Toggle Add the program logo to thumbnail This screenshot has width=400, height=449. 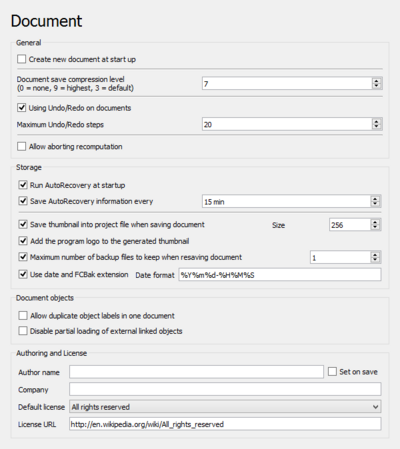click(x=23, y=241)
